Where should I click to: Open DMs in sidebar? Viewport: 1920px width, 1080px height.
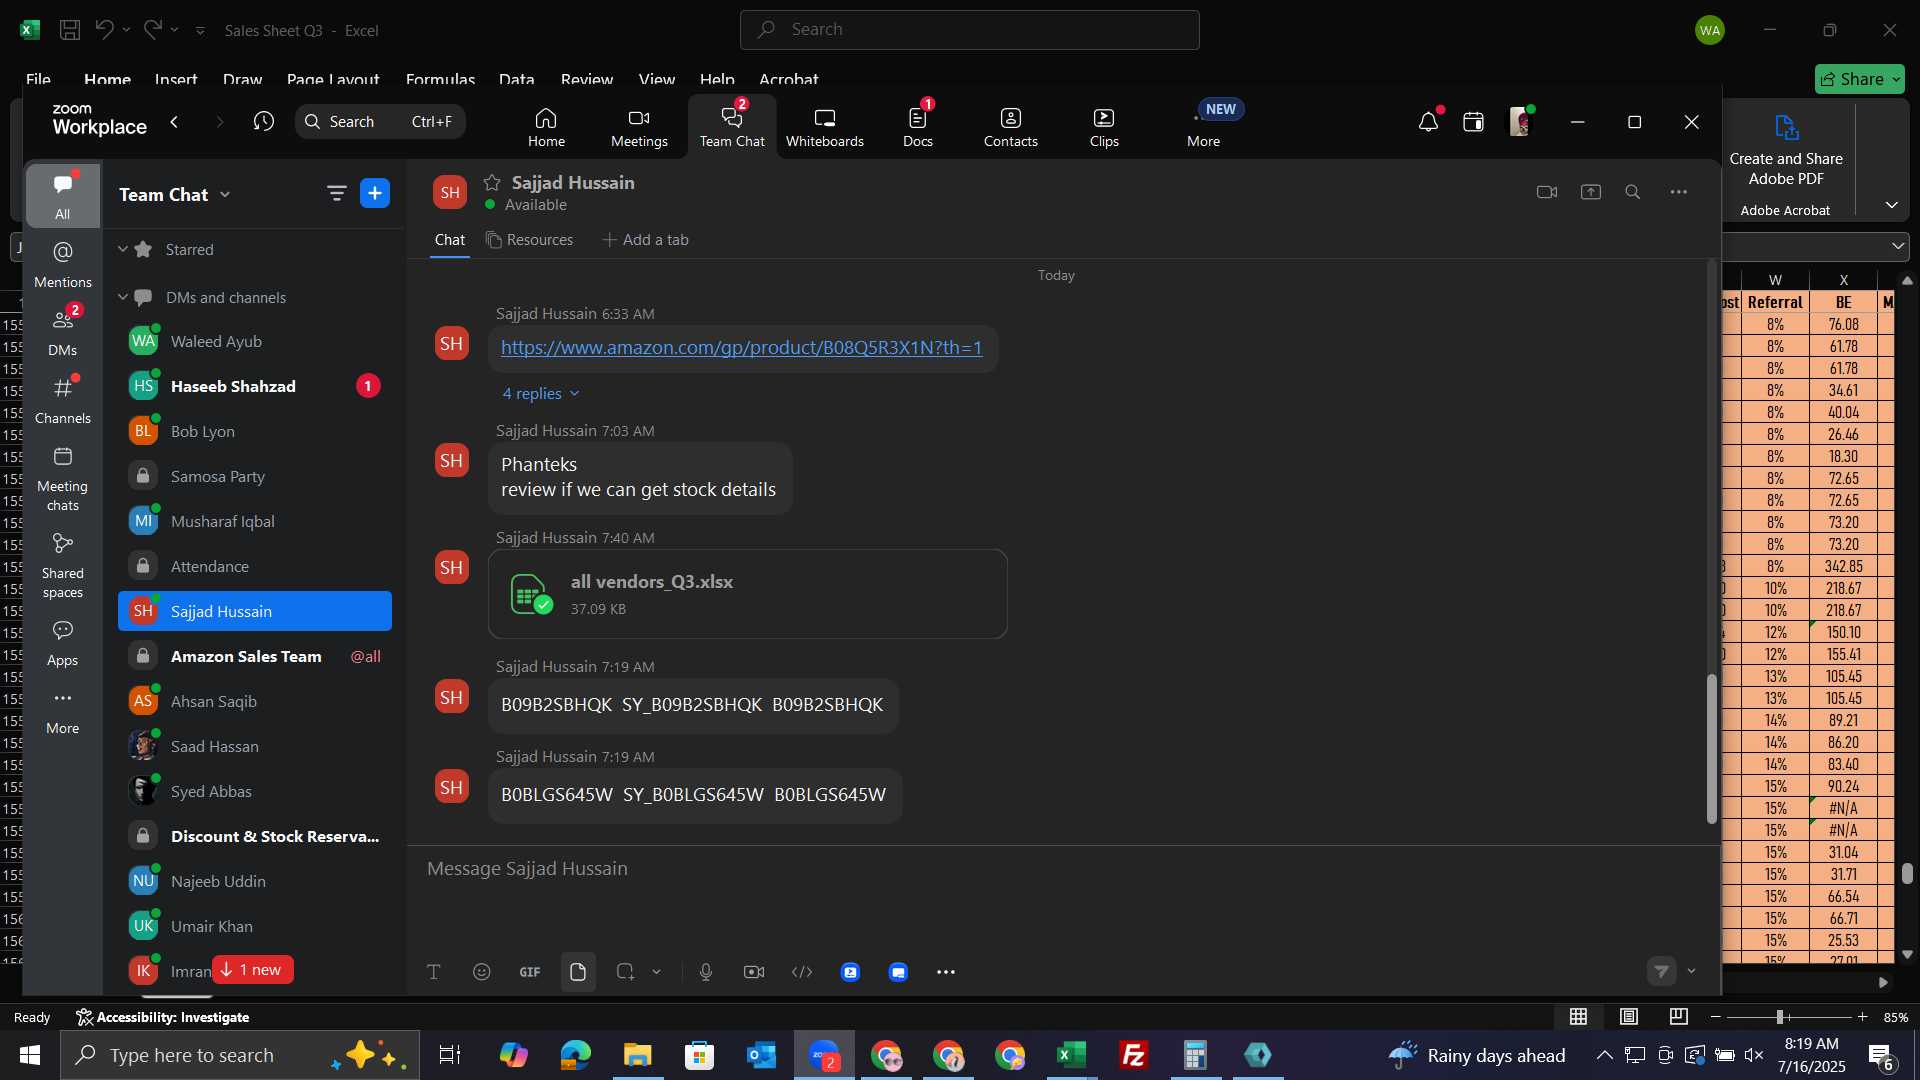coord(63,332)
